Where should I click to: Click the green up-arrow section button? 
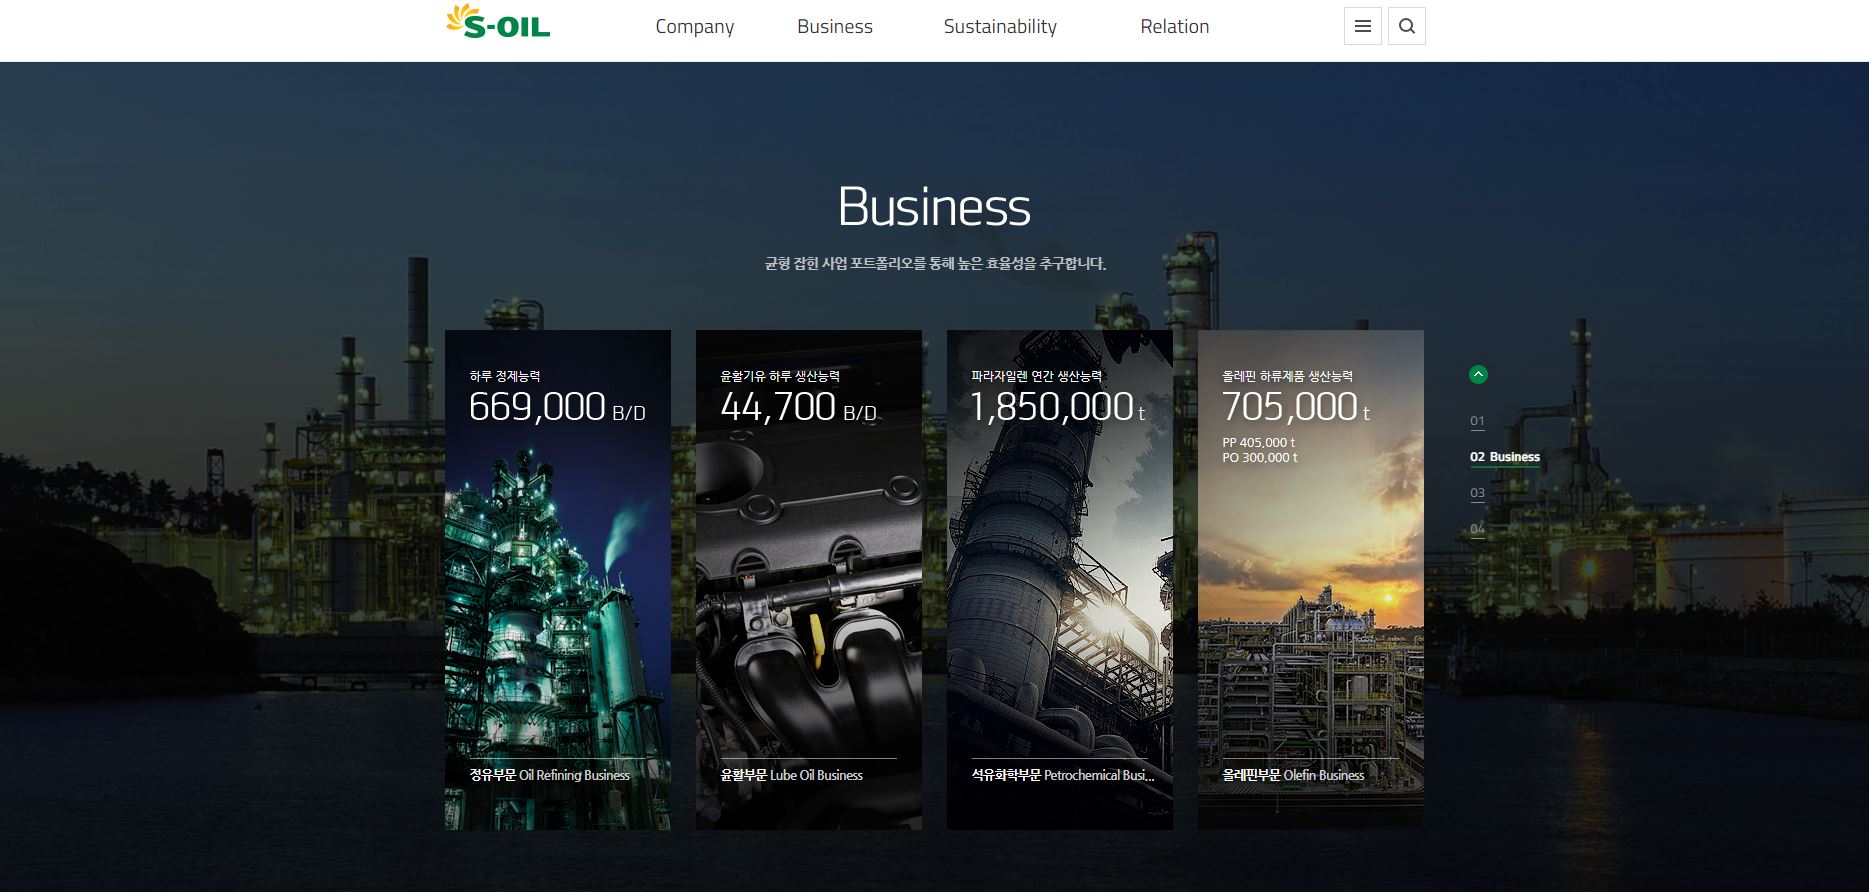click(1478, 375)
